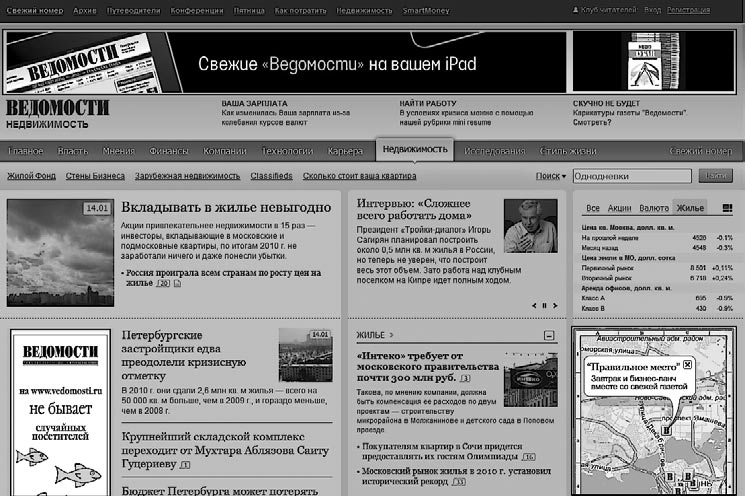Open Classifieds subsection
Image resolution: width=745 pixels, height=496 pixels.
(x=271, y=176)
